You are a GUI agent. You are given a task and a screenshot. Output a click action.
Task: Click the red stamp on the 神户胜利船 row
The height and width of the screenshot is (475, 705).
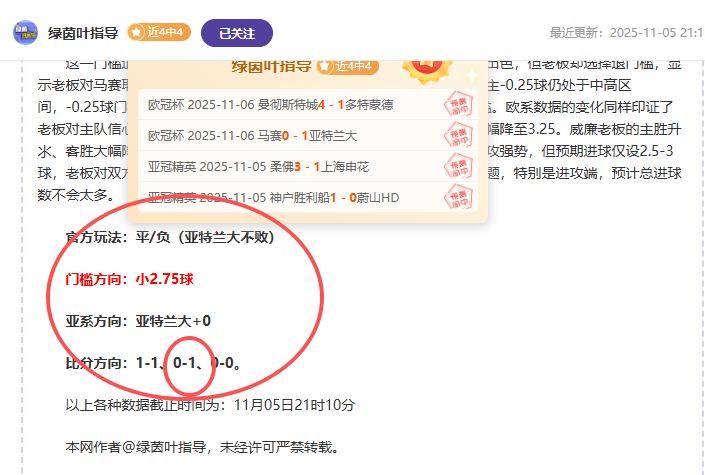(457, 198)
